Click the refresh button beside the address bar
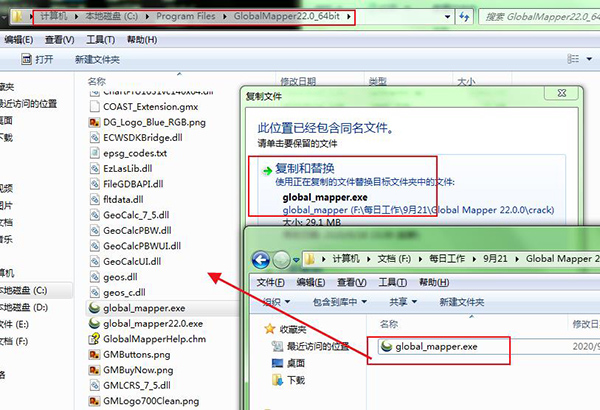 coord(464,16)
